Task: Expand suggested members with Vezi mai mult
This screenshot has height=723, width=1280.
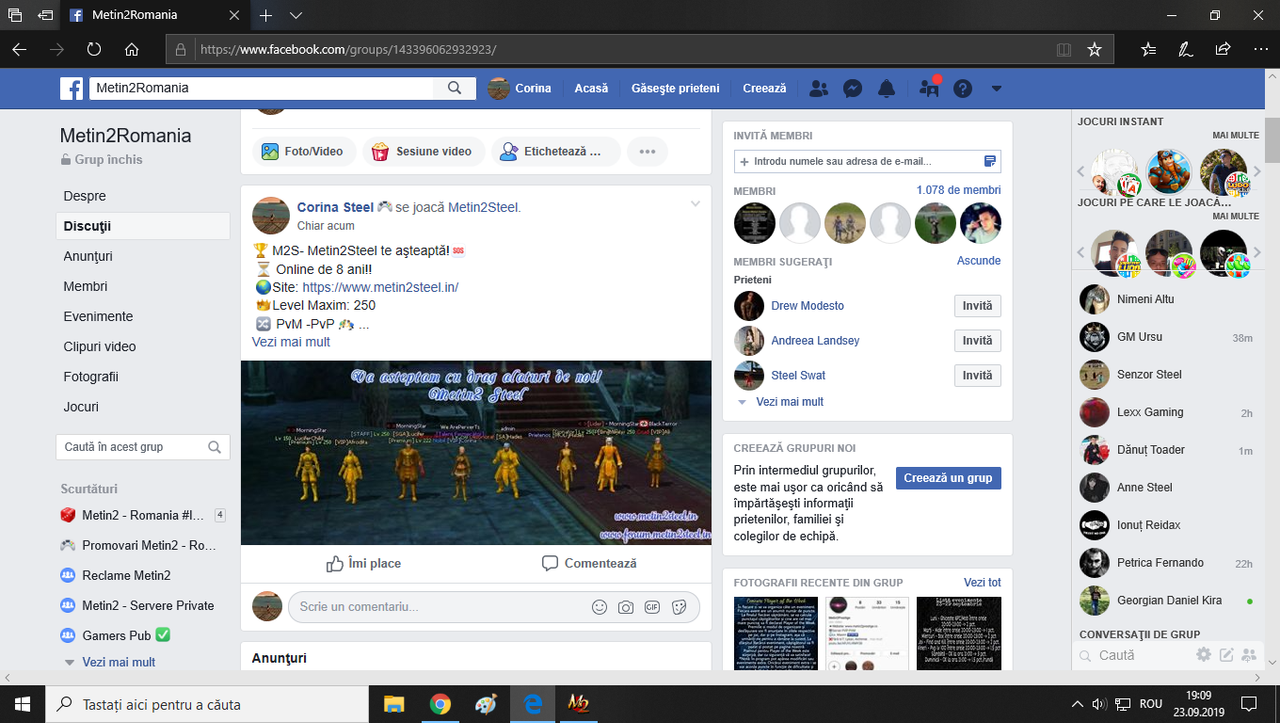Action: coord(790,402)
